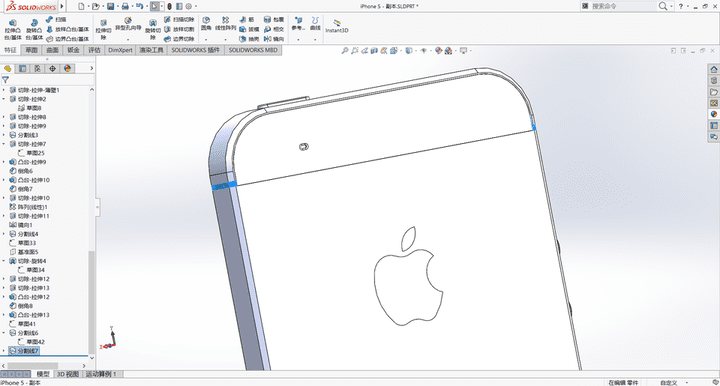Select the Lofted Boss/Base (放样凸台/基体) tool
This screenshot has width=720, height=386.
click(x=68, y=29)
